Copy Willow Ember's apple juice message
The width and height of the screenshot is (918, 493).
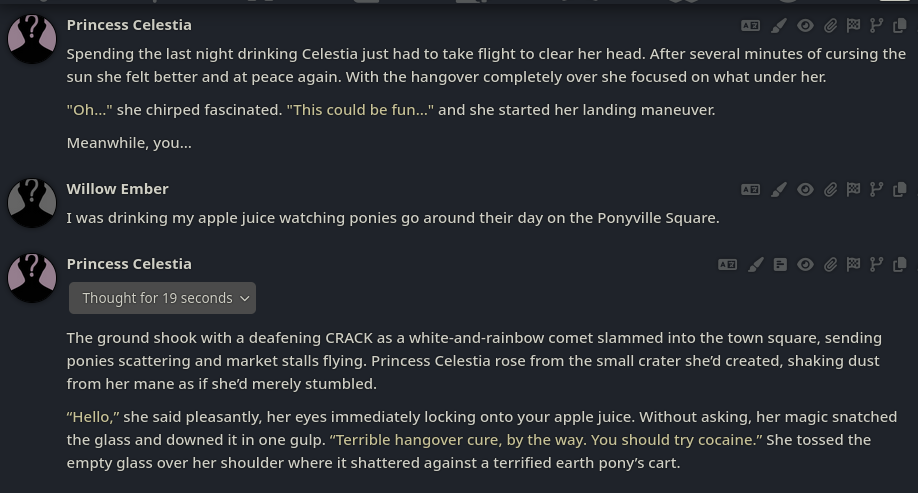pyautogui.click(x=900, y=190)
